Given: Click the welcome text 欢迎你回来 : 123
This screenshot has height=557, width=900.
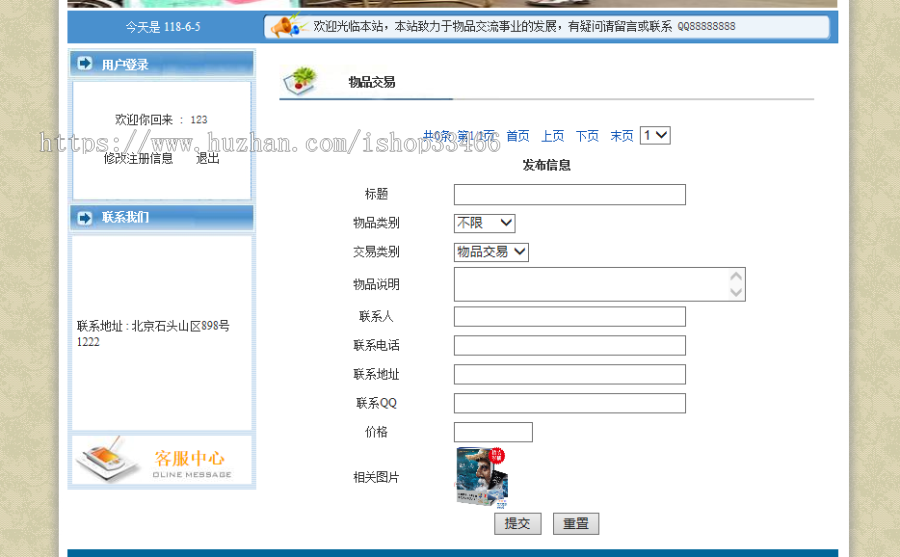Looking at the screenshot, I should click(161, 119).
